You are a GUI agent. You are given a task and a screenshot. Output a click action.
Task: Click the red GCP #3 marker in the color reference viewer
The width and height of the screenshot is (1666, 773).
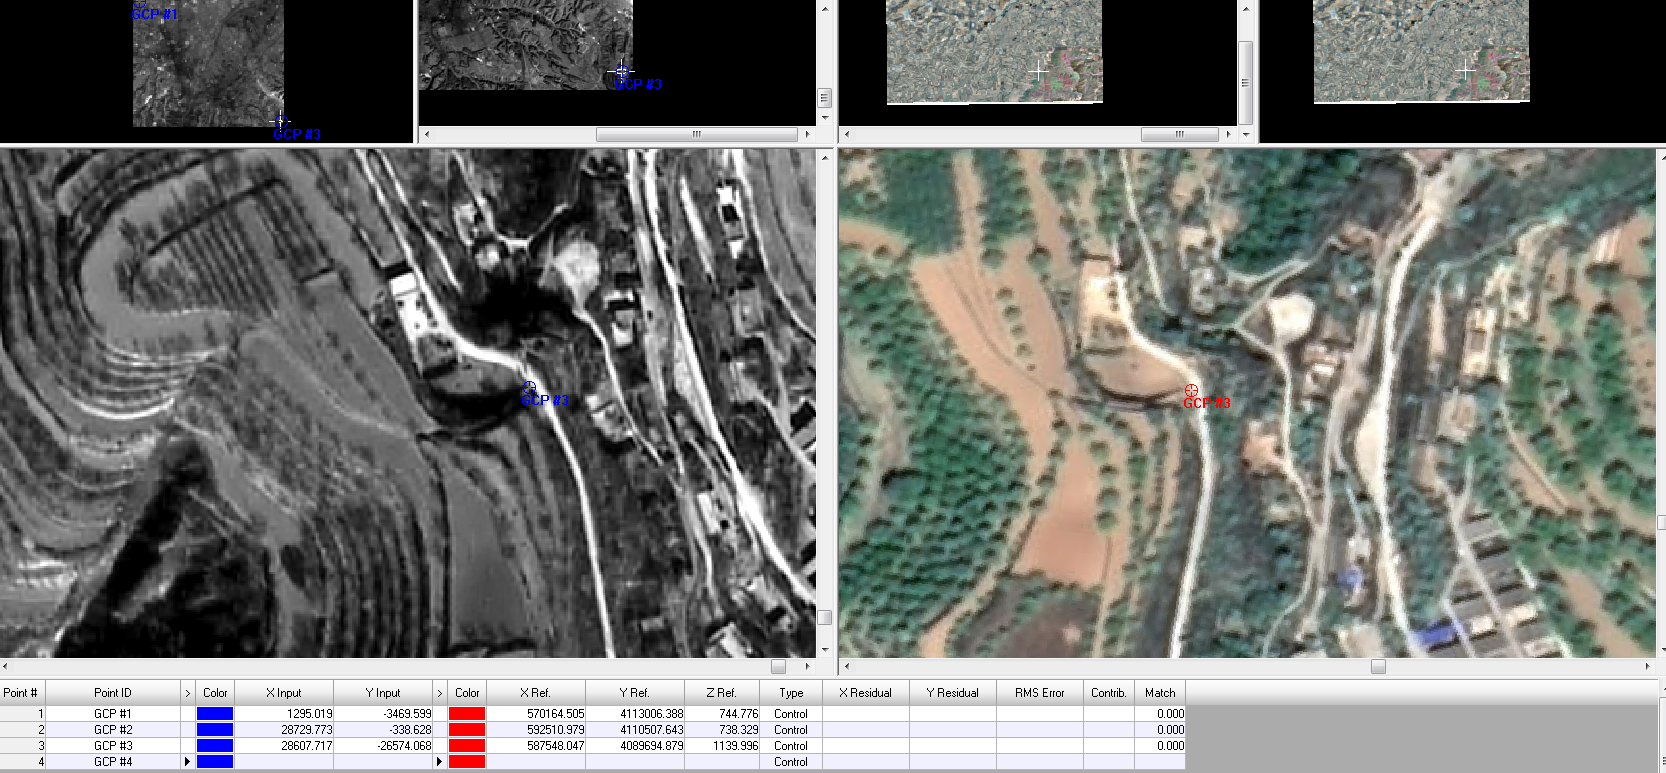tap(1191, 390)
